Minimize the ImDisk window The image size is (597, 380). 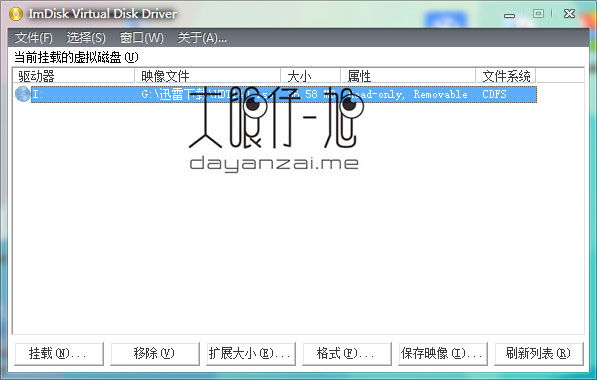point(509,15)
